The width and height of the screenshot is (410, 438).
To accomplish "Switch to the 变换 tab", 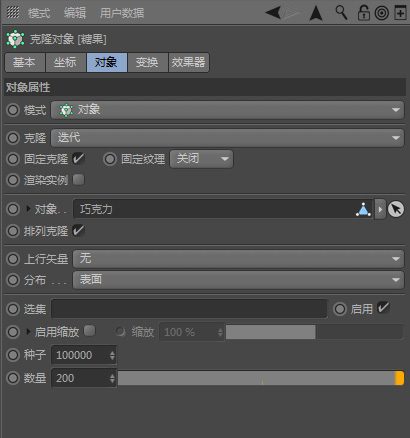I will pos(147,62).
